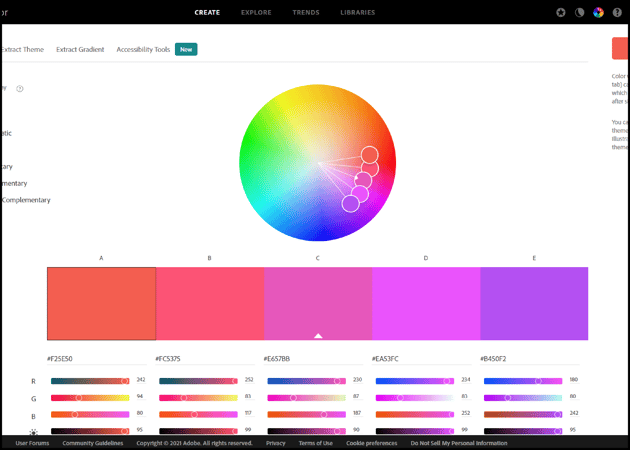Toggle dark theme with the moon icon
This screenshot has height=450, width=630.
point(579,12)
